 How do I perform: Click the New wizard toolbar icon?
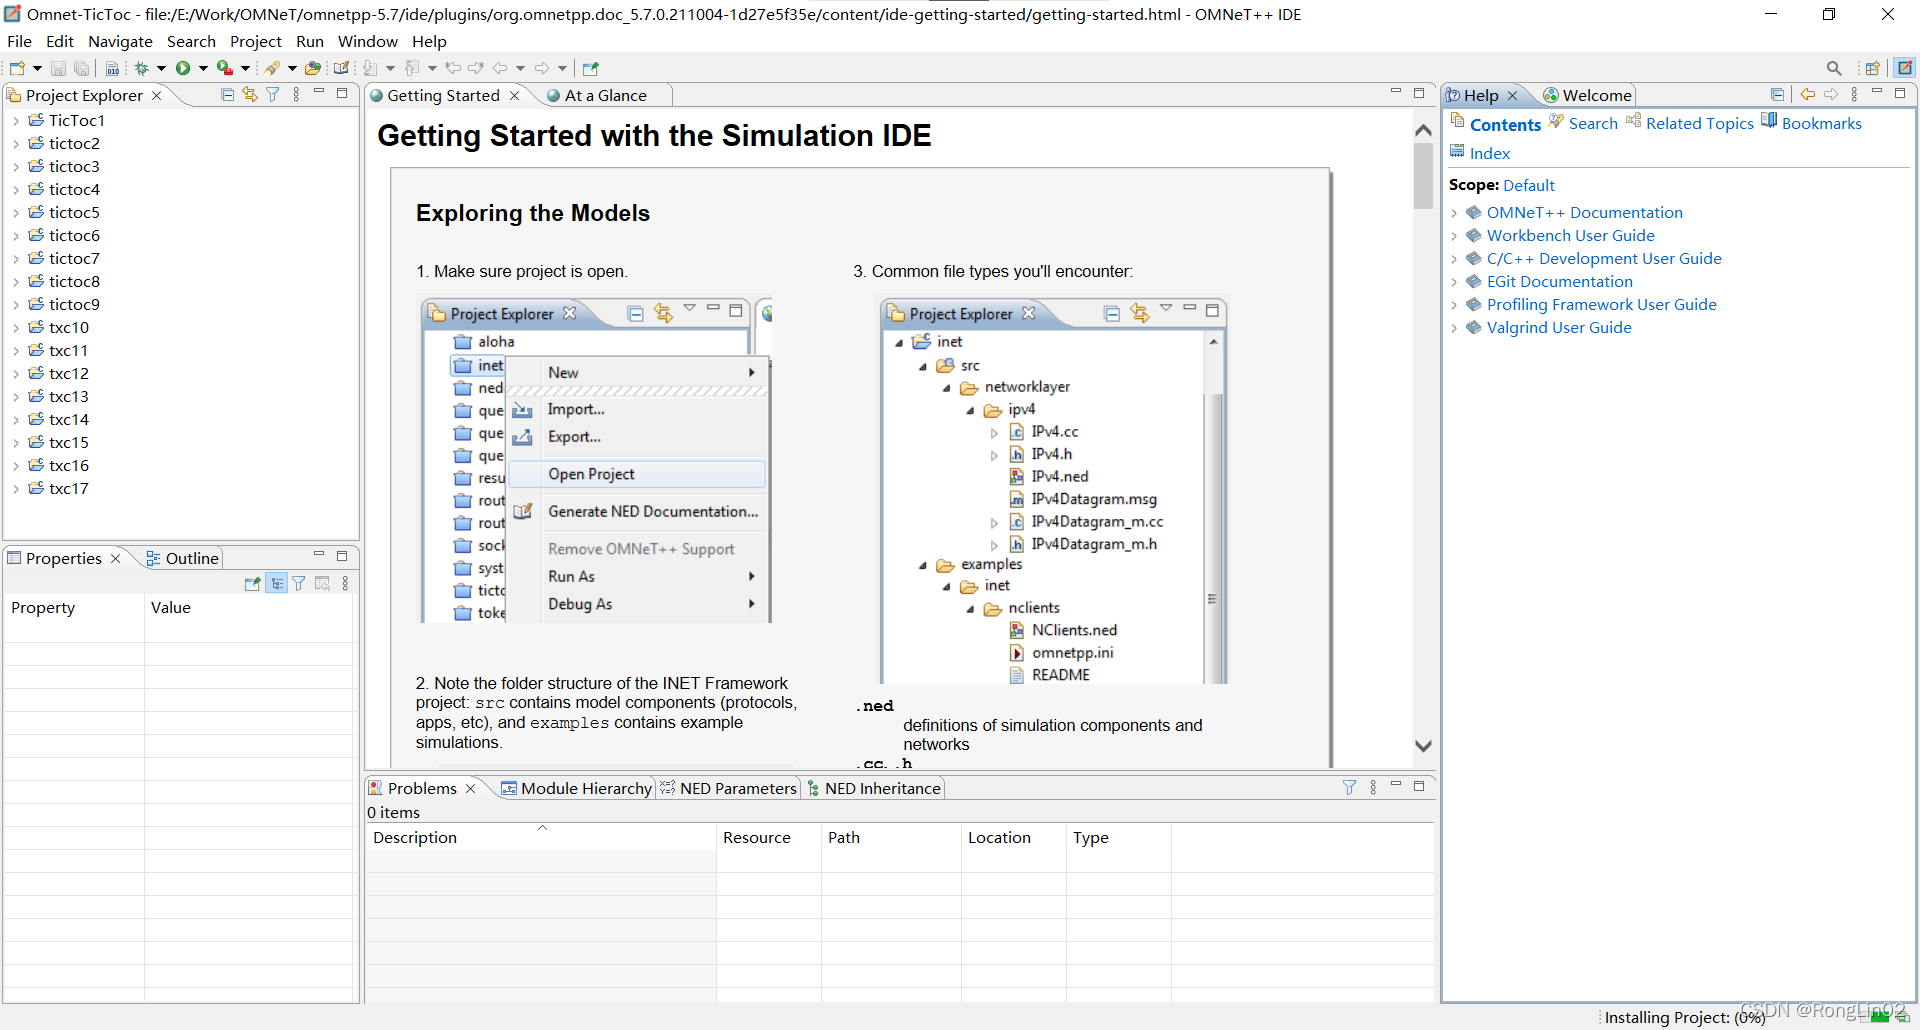(17, 68)
